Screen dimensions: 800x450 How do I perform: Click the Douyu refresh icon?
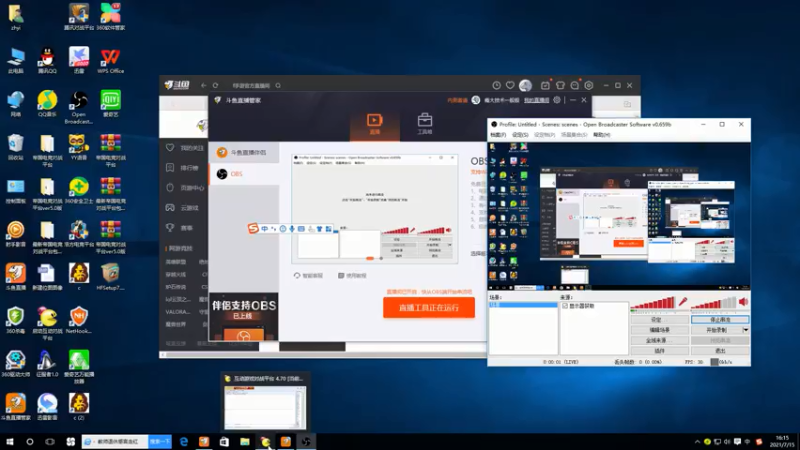pyautogui.click(x=215, y=85)
